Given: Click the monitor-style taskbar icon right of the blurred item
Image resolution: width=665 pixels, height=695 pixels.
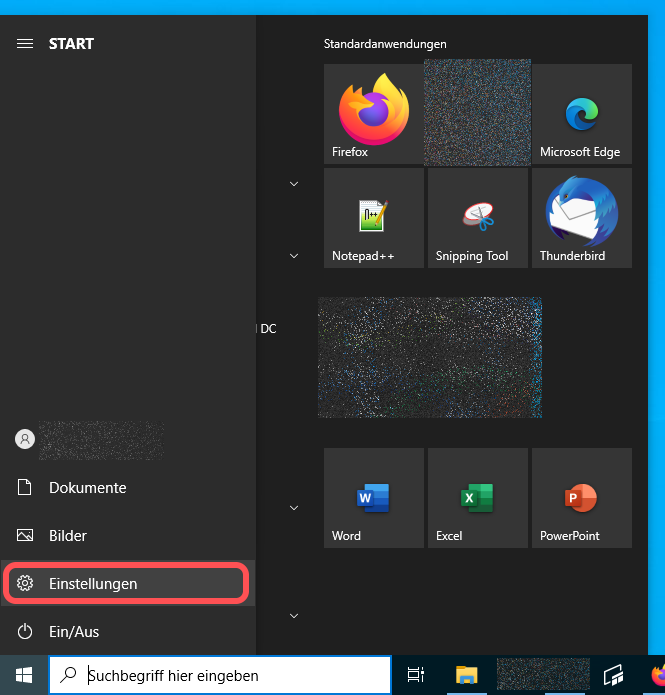Looking at the screenshot, I should 614,675.
